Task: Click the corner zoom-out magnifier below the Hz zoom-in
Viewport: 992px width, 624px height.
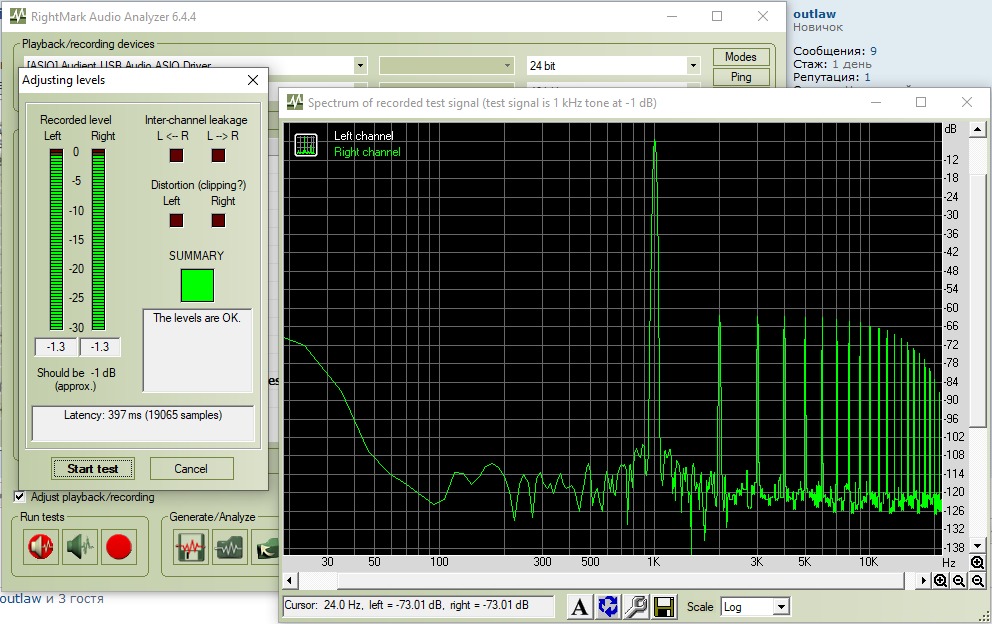Action: point(977,580)
